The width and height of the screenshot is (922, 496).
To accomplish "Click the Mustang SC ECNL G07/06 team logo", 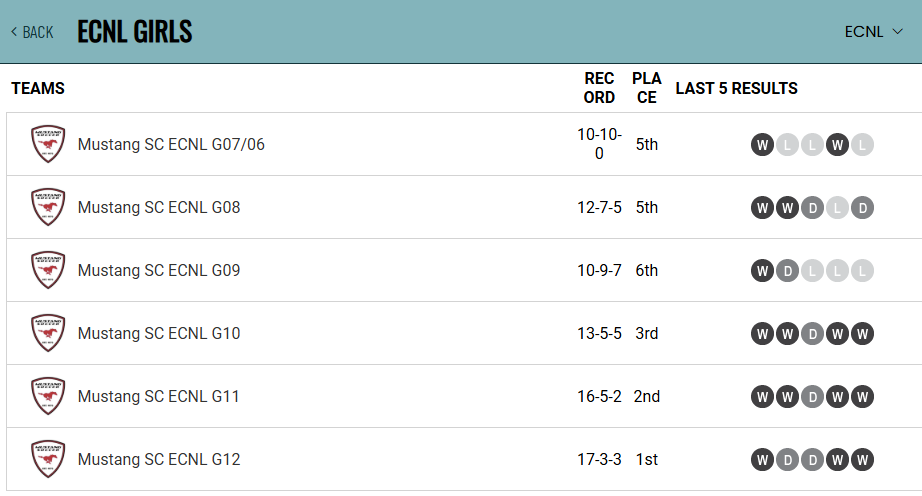I will point(48,144).
